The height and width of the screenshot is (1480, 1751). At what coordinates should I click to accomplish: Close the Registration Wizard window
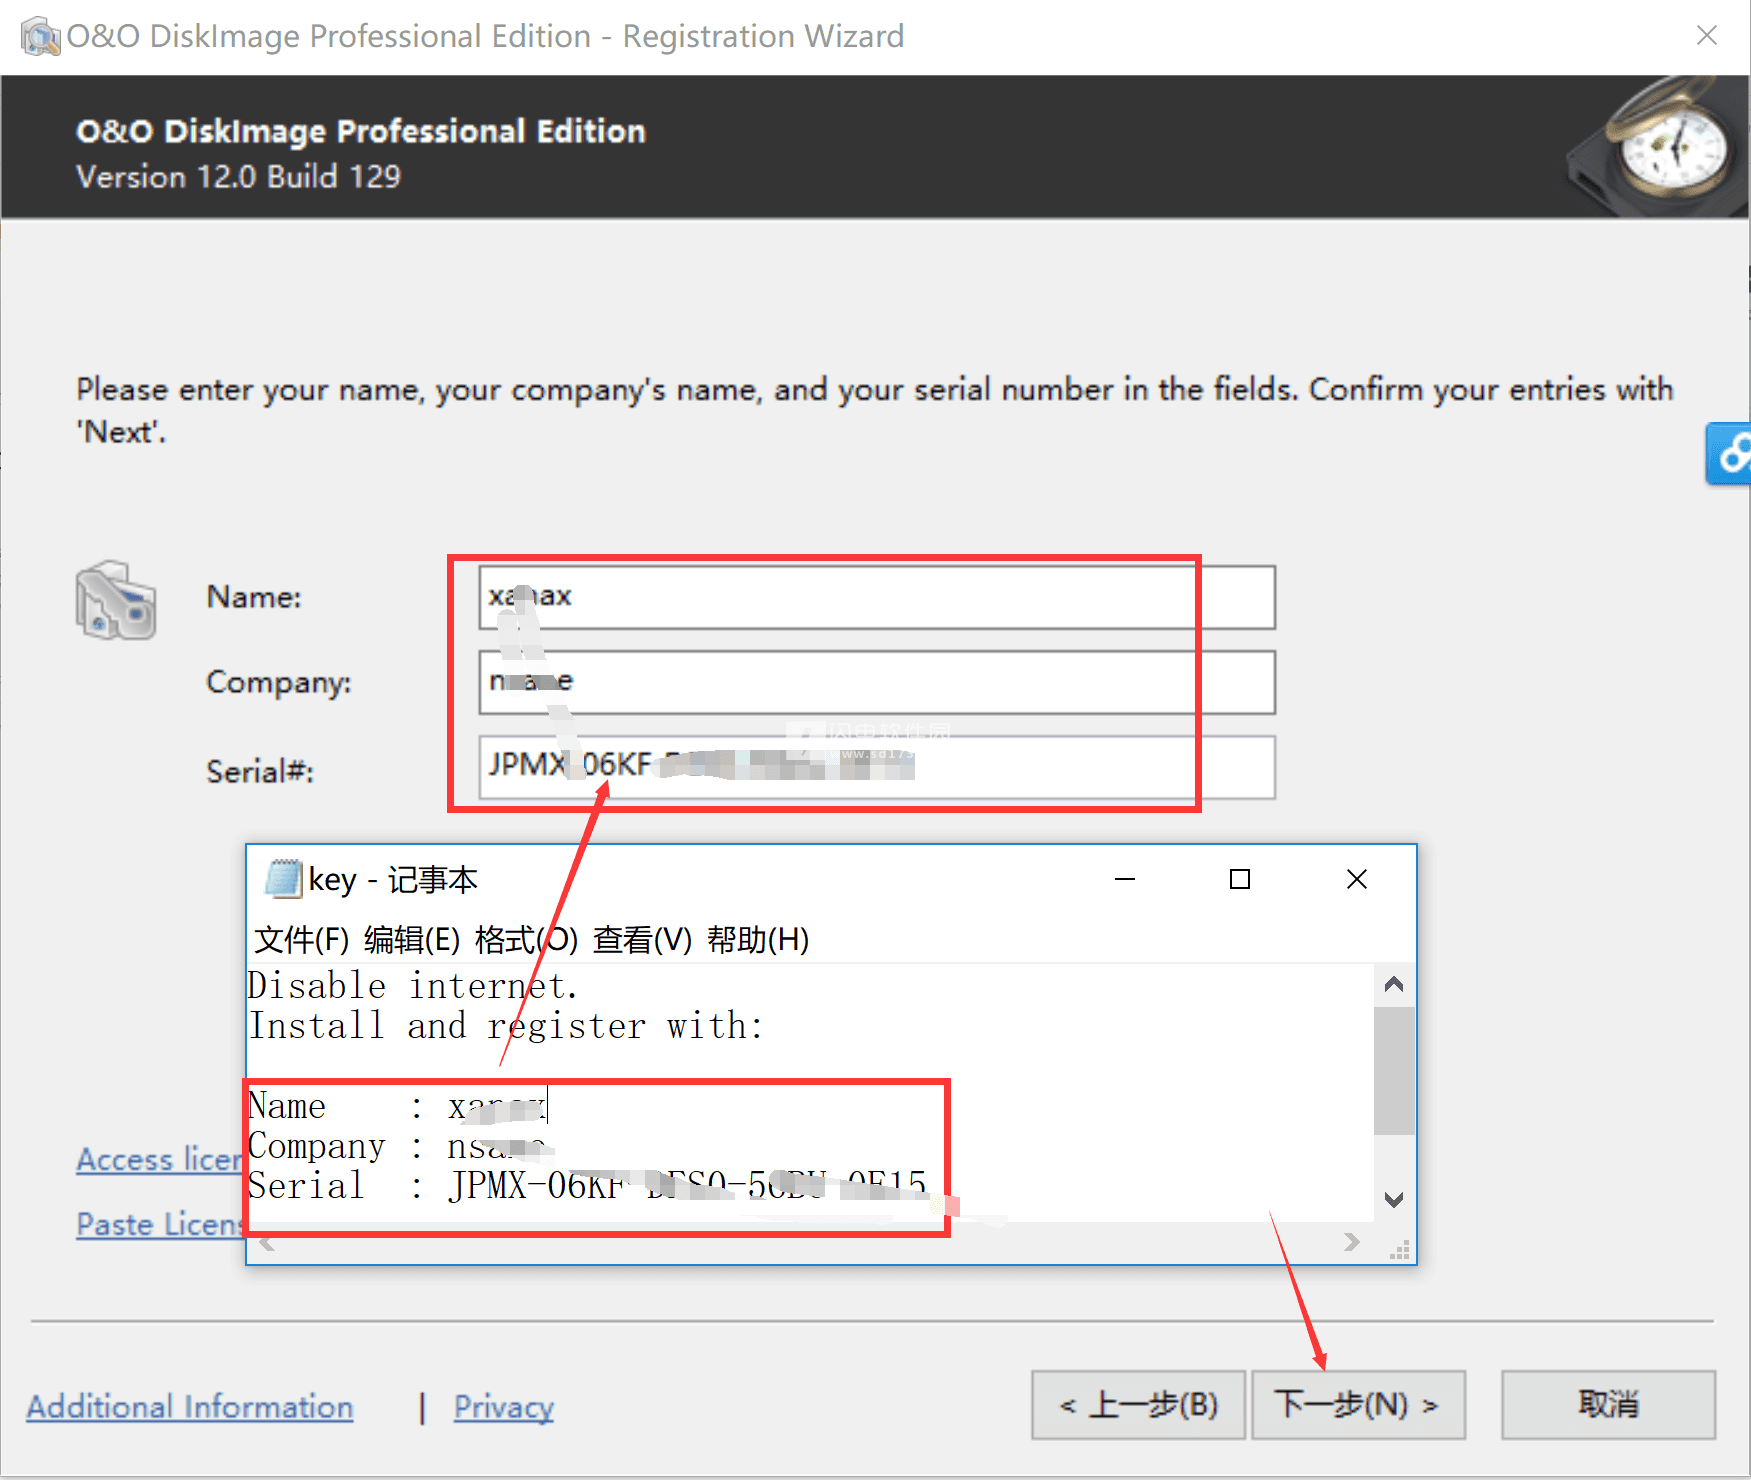[x=1706, y=36]
